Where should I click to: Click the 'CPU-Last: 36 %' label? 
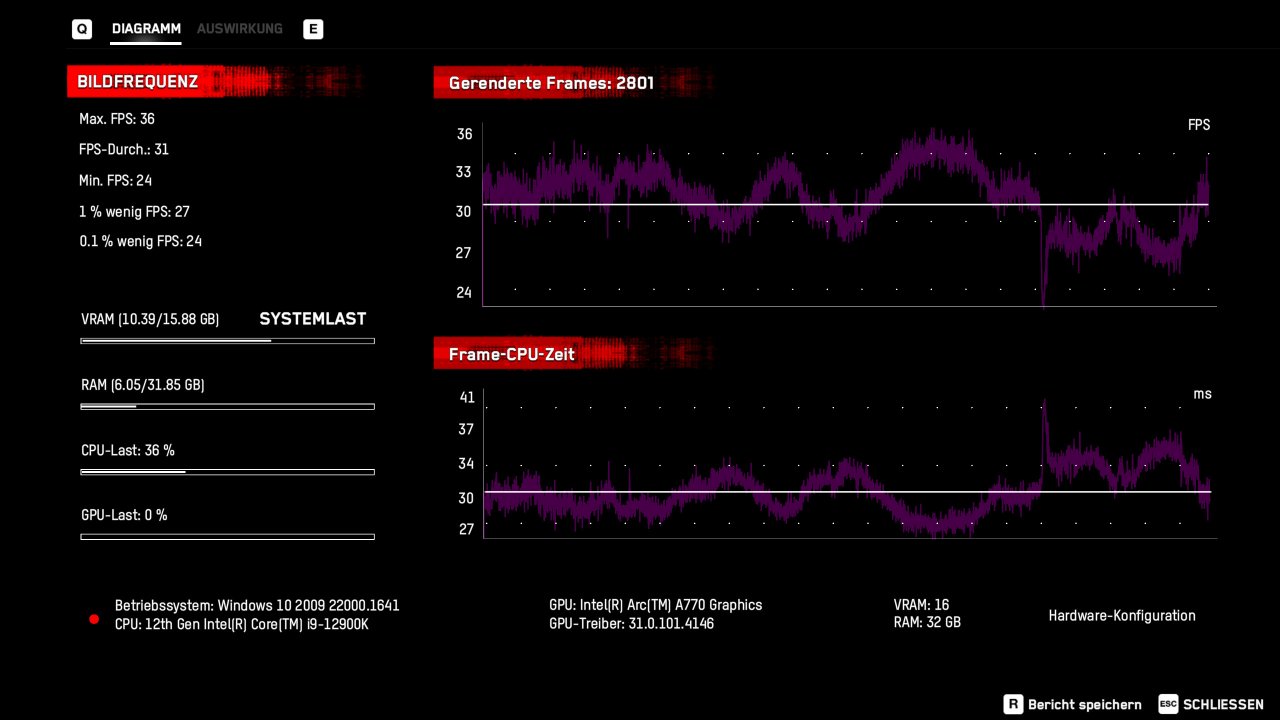click(128, 451)
